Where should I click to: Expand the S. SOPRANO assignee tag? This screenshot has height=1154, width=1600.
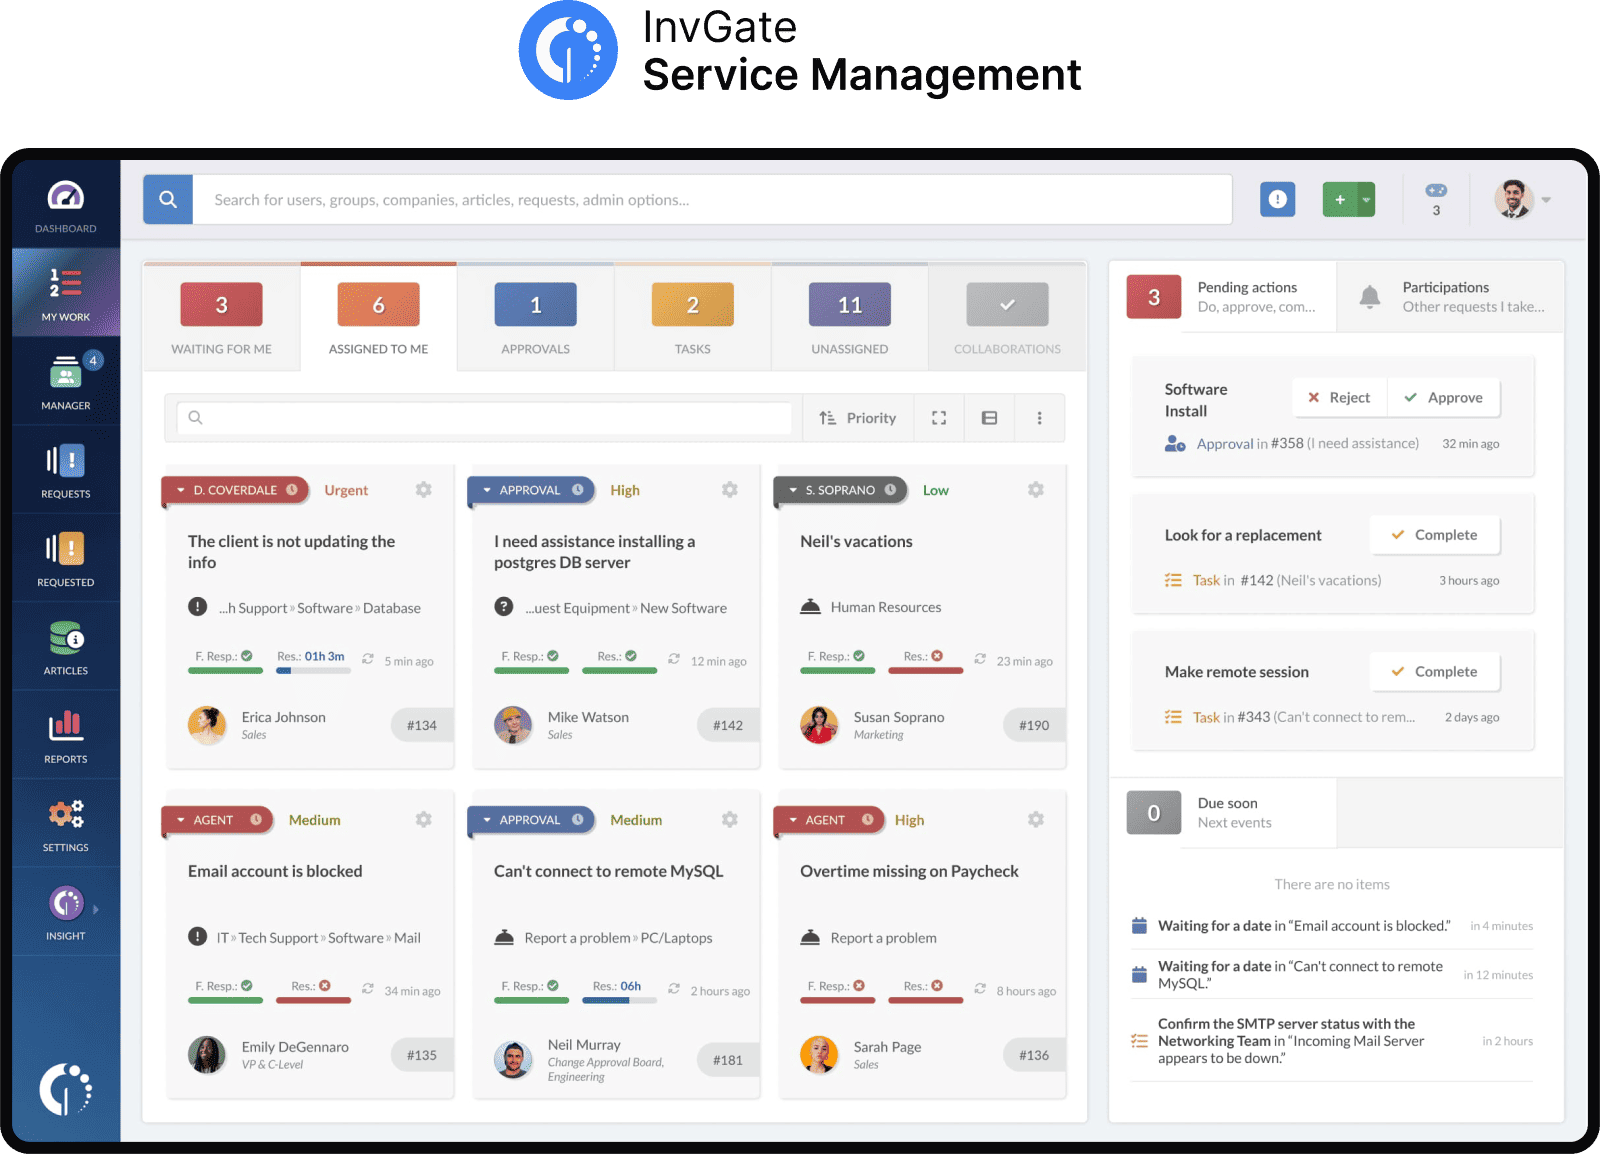[x=841, y=490]
